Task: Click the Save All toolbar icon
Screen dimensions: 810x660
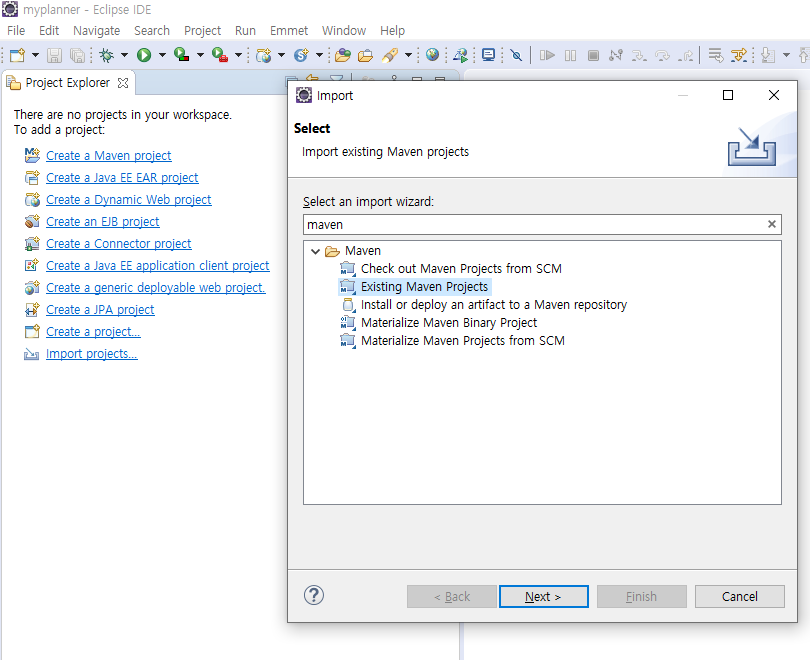Action: pyautogui.click(x=77, y=55)
